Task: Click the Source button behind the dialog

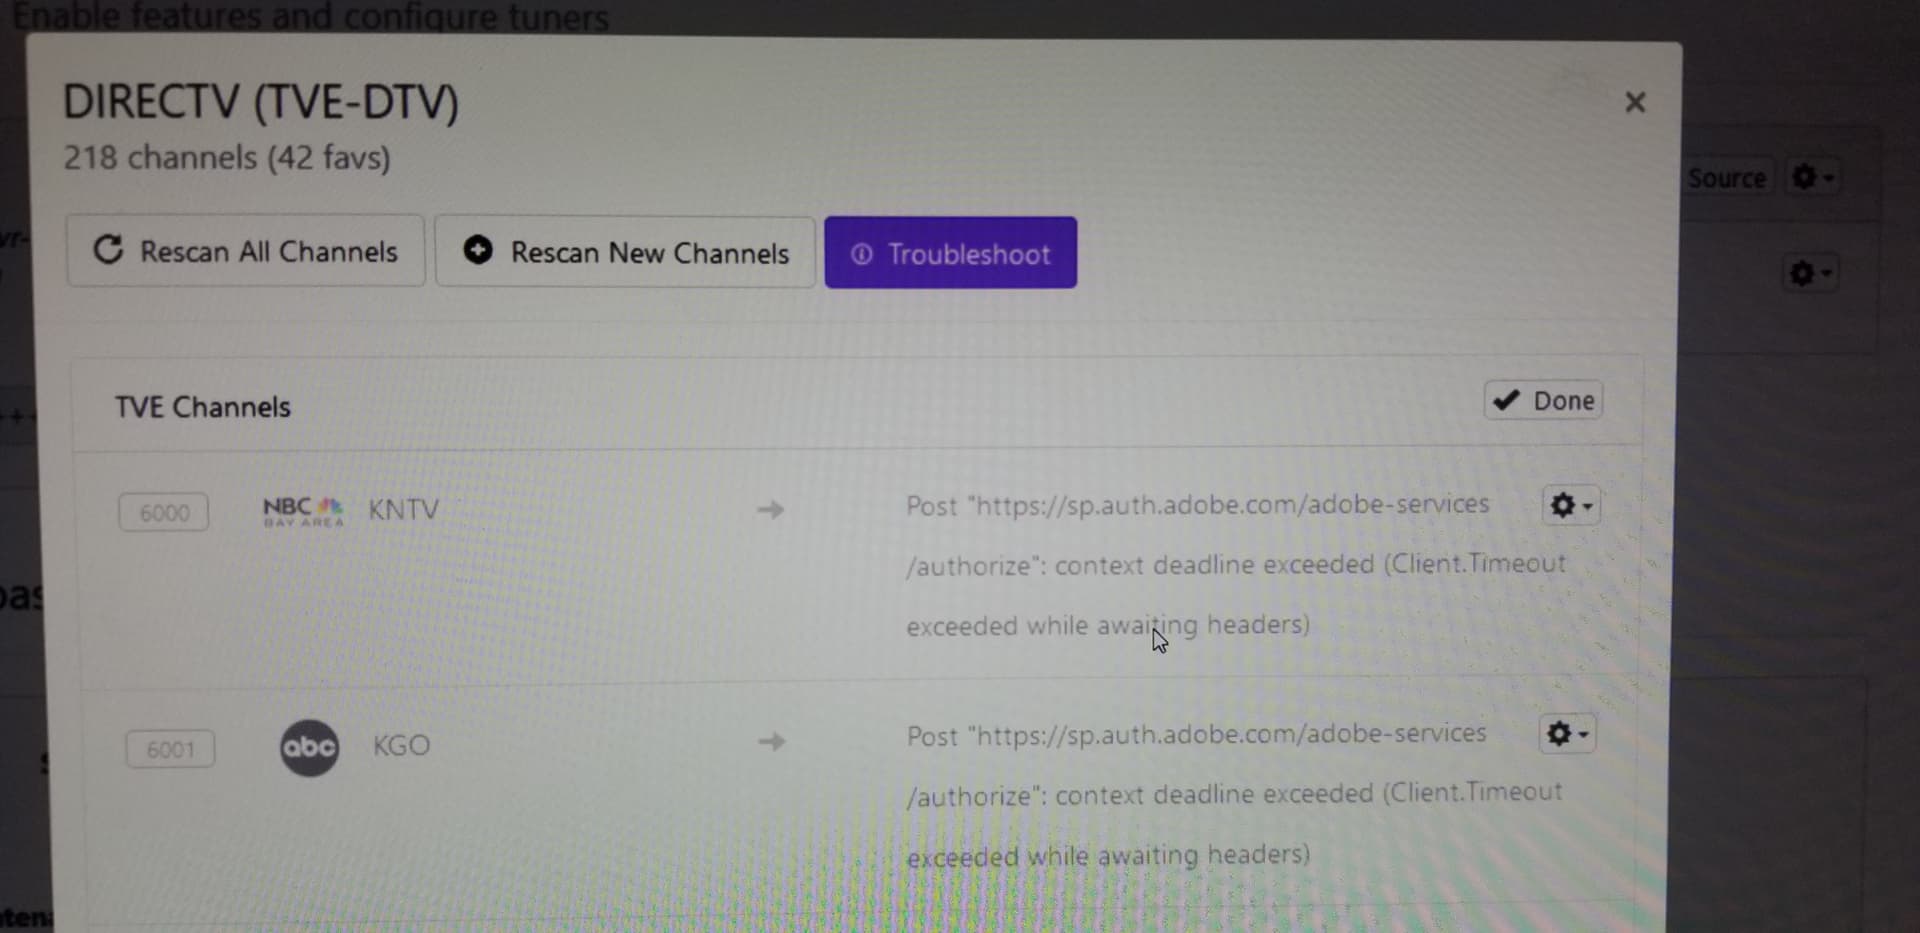Action: coord(1726,178)
